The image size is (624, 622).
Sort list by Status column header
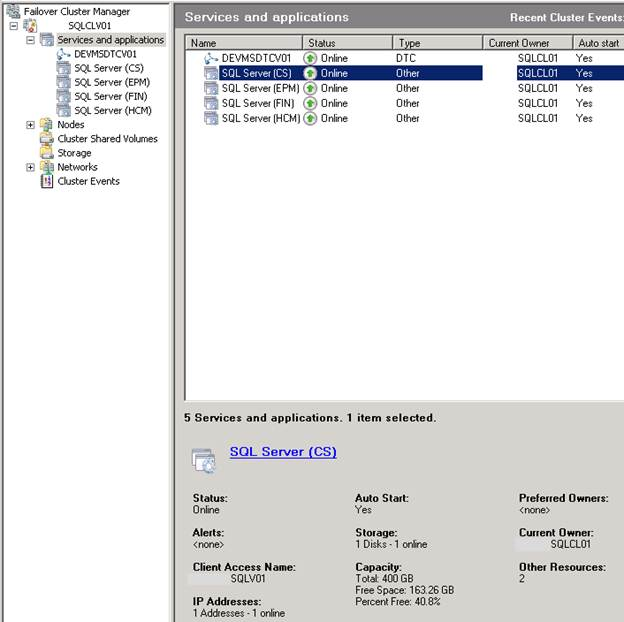pos(348,43)
